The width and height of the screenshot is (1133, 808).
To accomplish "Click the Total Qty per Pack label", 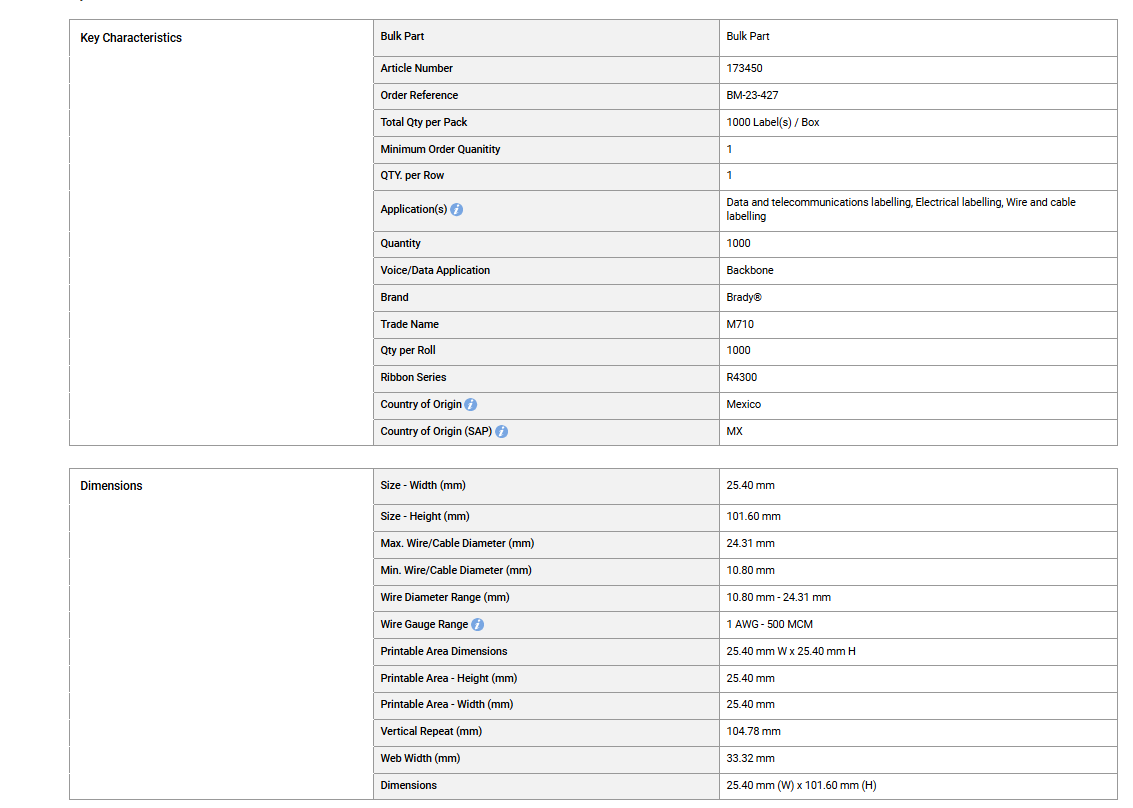I will click(x=424, y=122).
